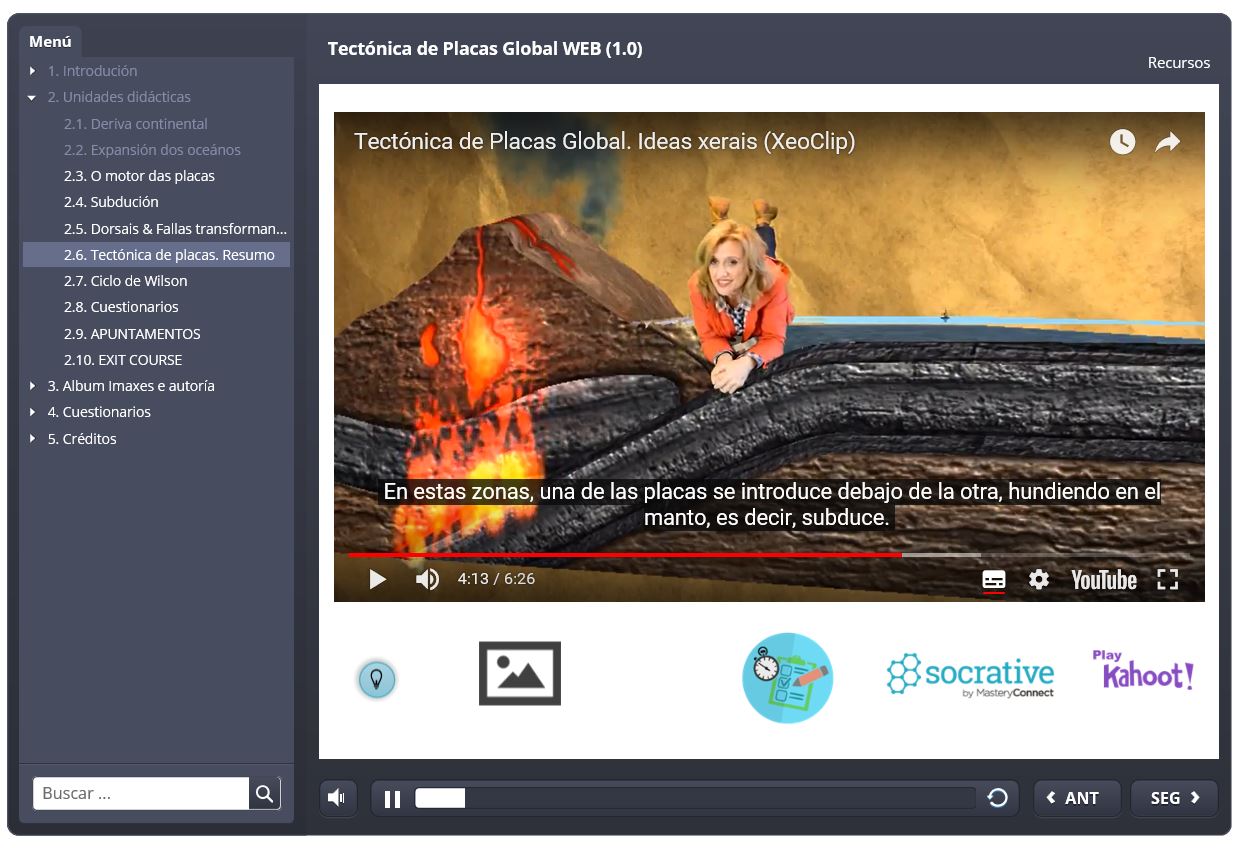Open YouTube video settings gear
The width and height of the screenshot is (1242, 848).
(1039, 579)
